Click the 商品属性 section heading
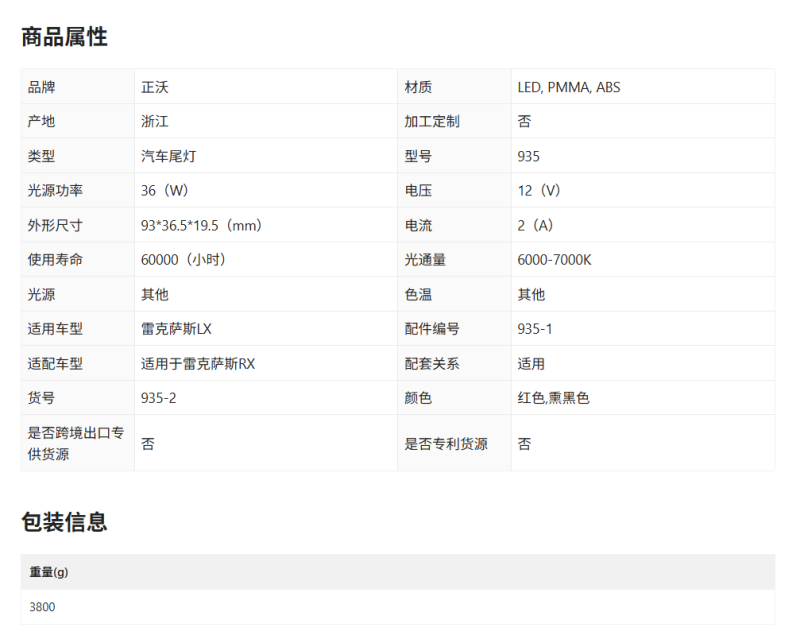Image resolution: width=800 pixels, height=643 pixels. click(64, 37)
